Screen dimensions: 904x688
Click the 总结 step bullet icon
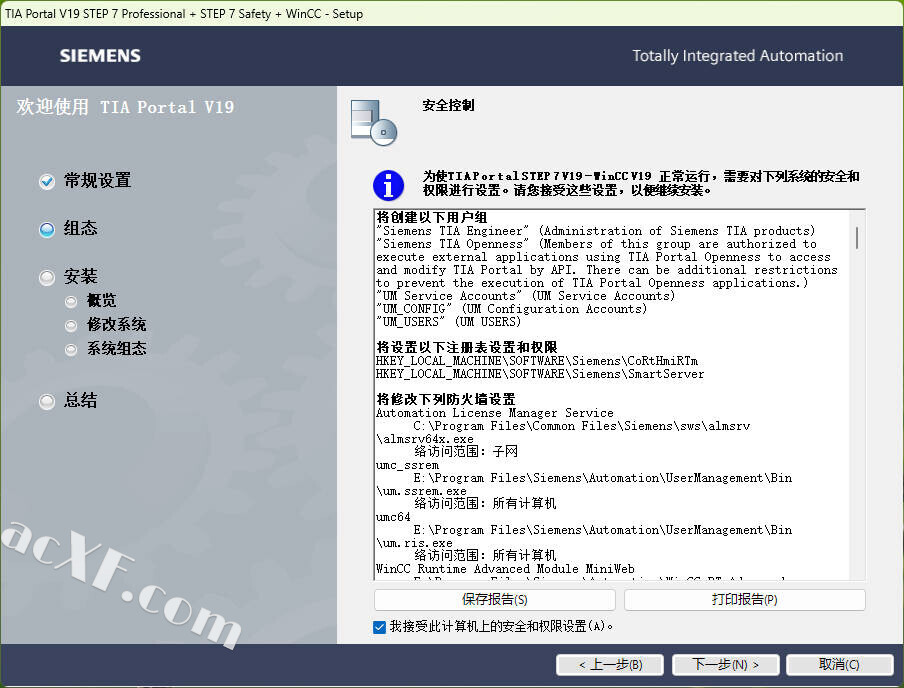point(47,401)
